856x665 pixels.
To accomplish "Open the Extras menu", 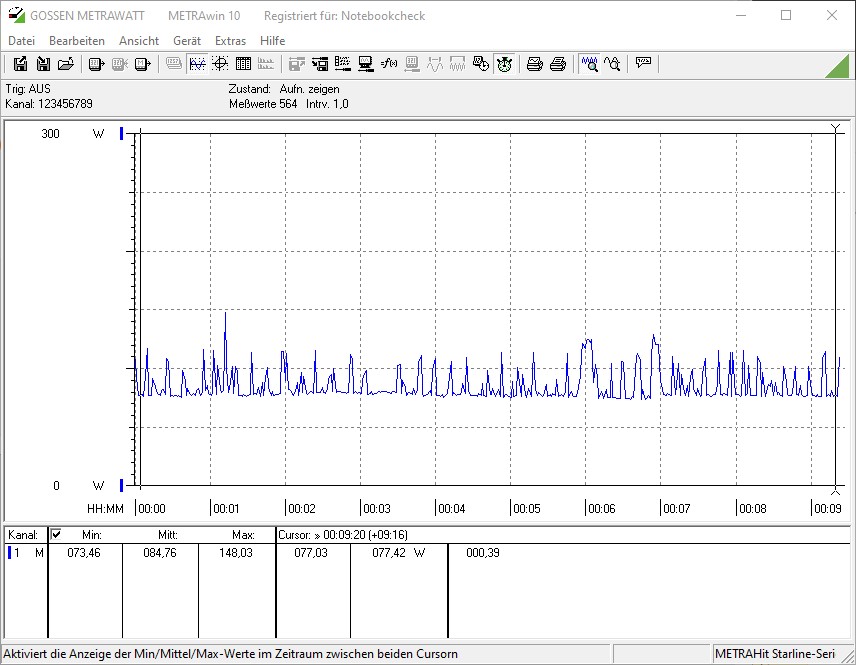I will (230, 41).
